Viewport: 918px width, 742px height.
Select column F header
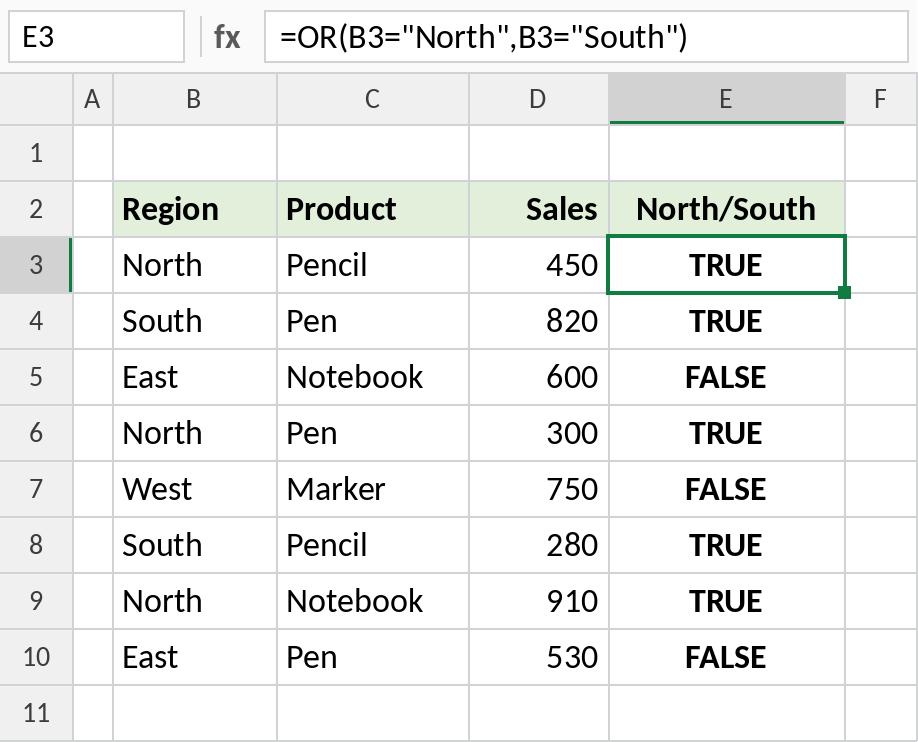(x=881, y=99)
